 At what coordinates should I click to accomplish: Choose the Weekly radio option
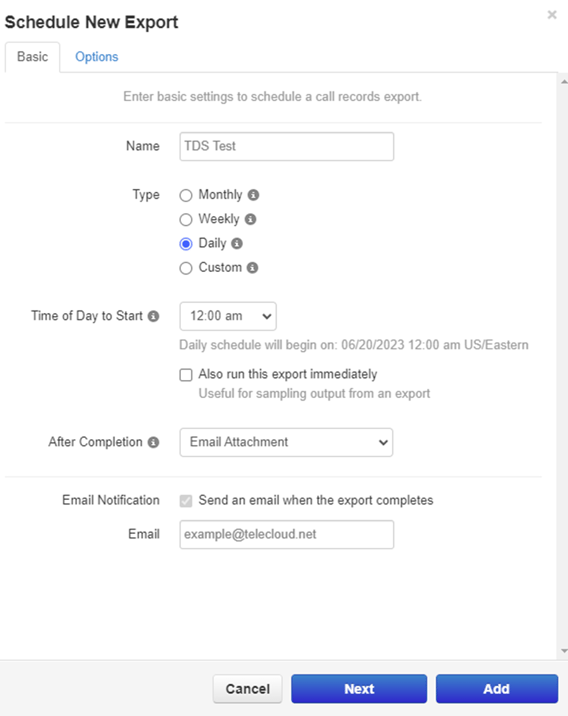click(x=186, y=220)
